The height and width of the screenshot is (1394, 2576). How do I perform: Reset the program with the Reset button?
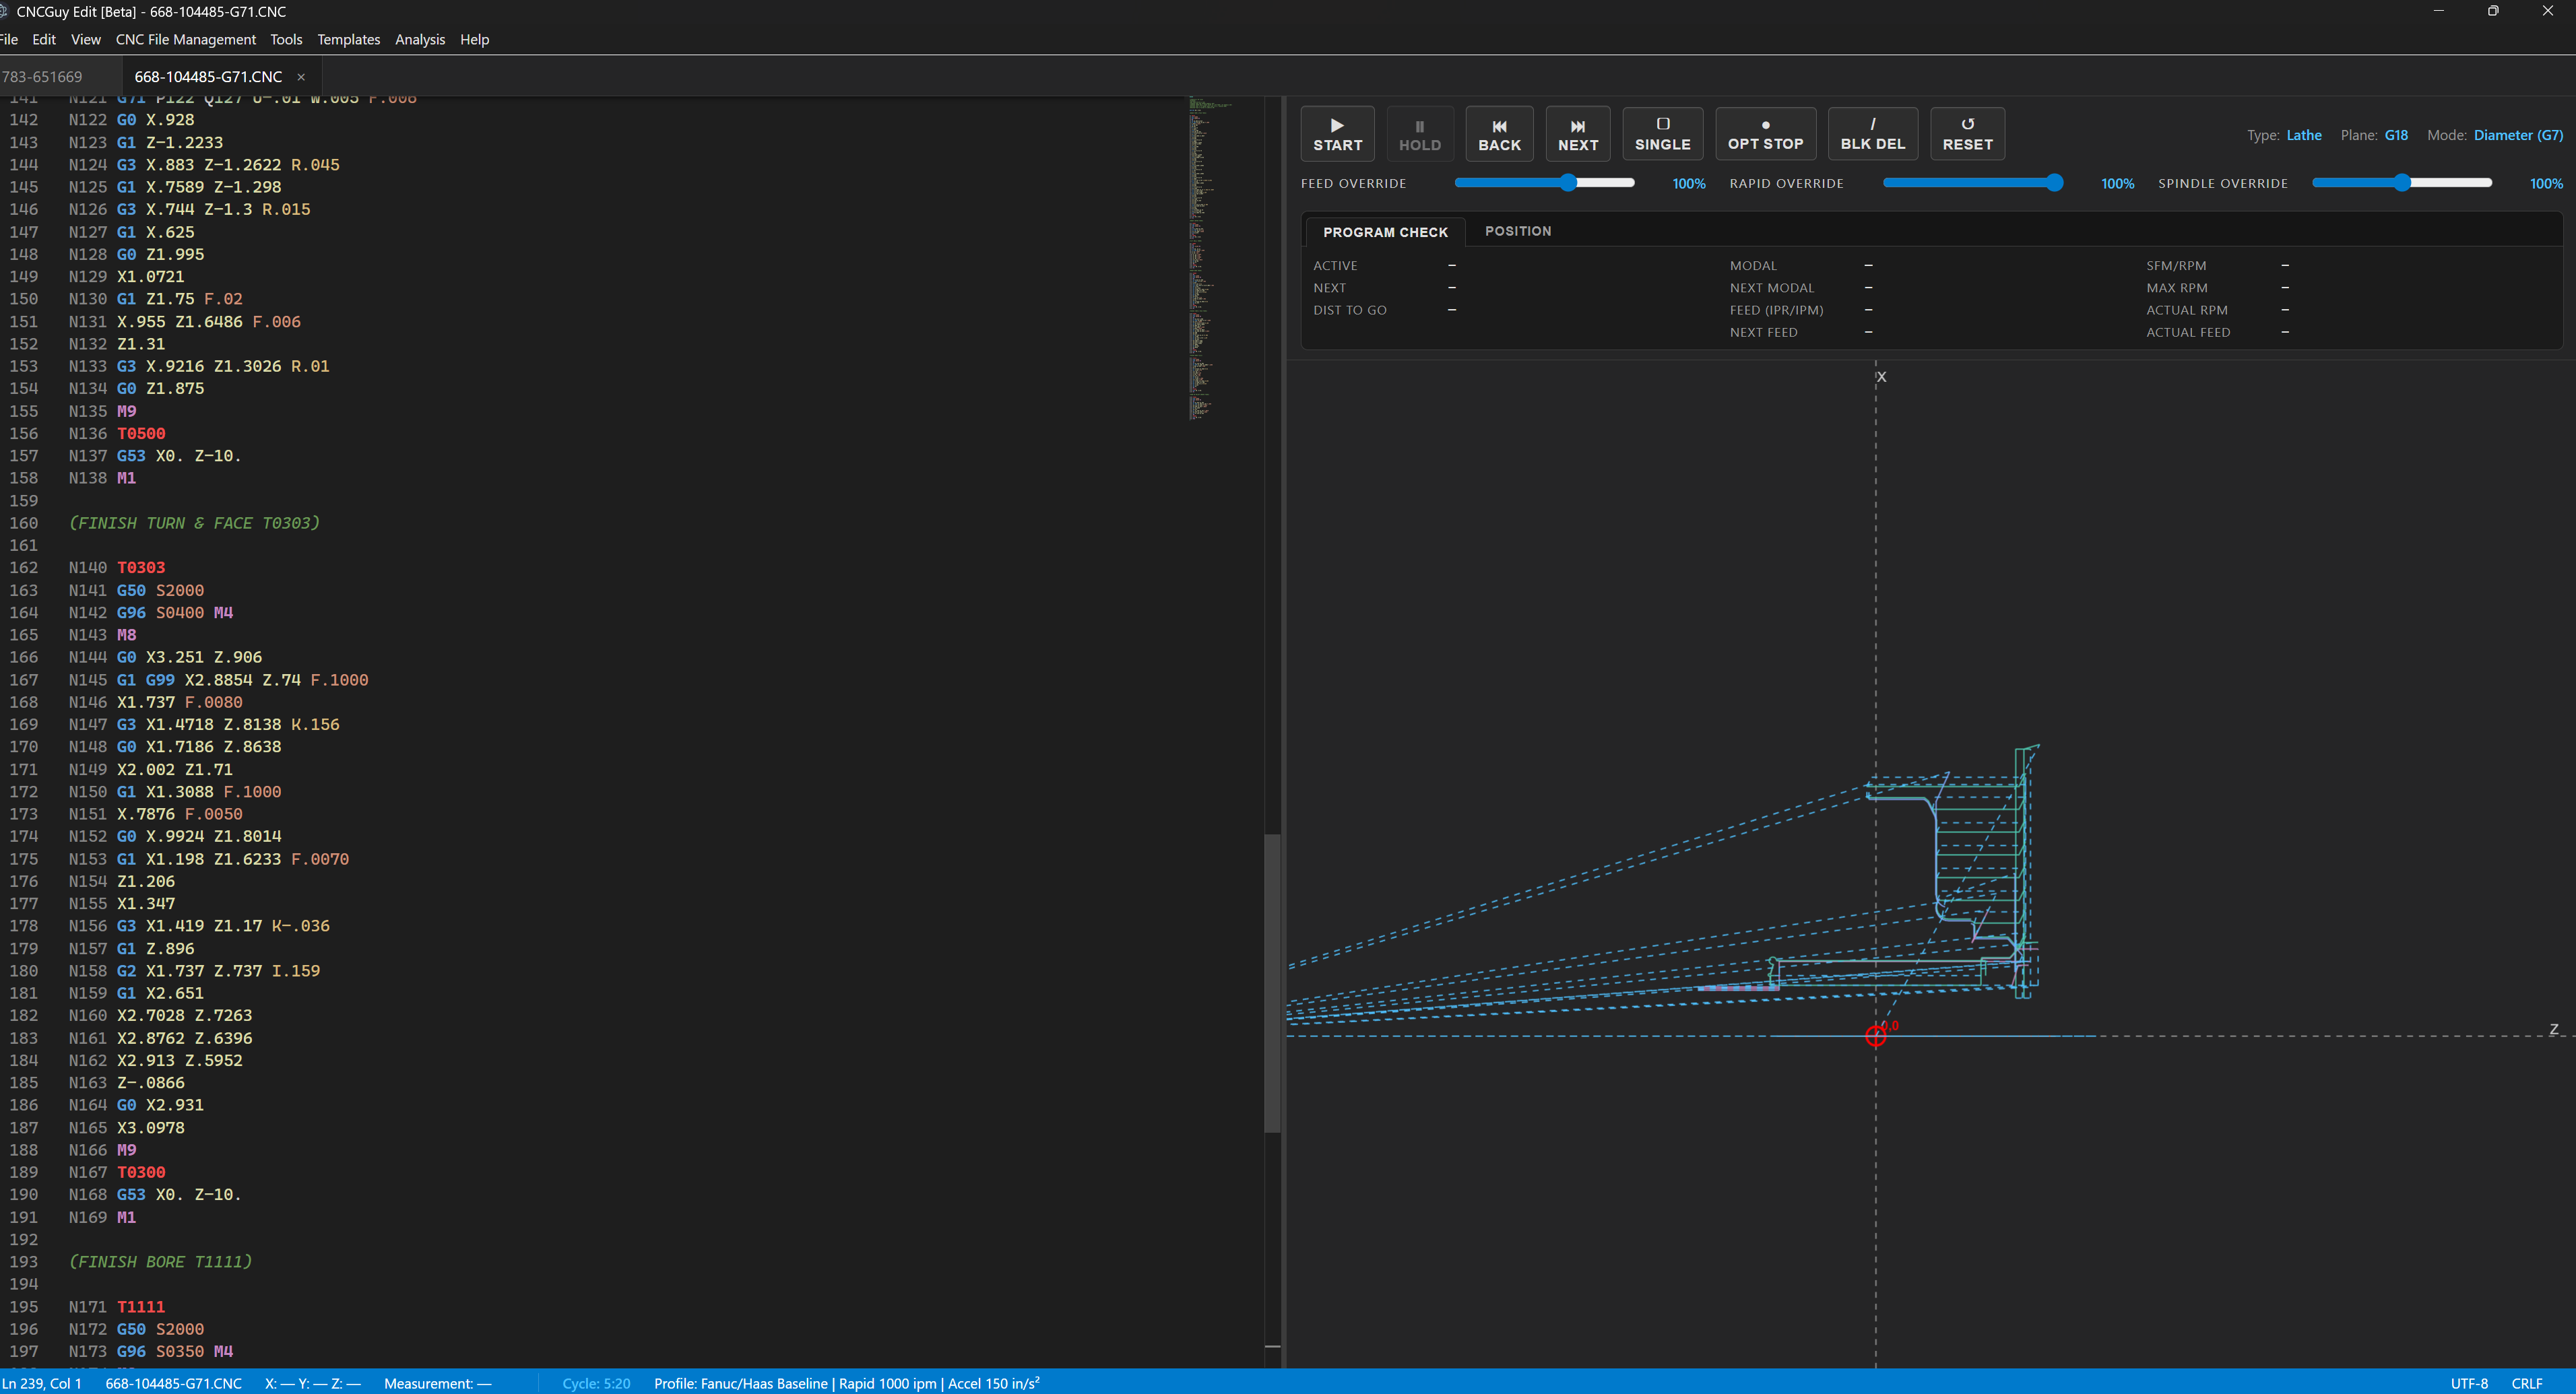click(1966, 133)
